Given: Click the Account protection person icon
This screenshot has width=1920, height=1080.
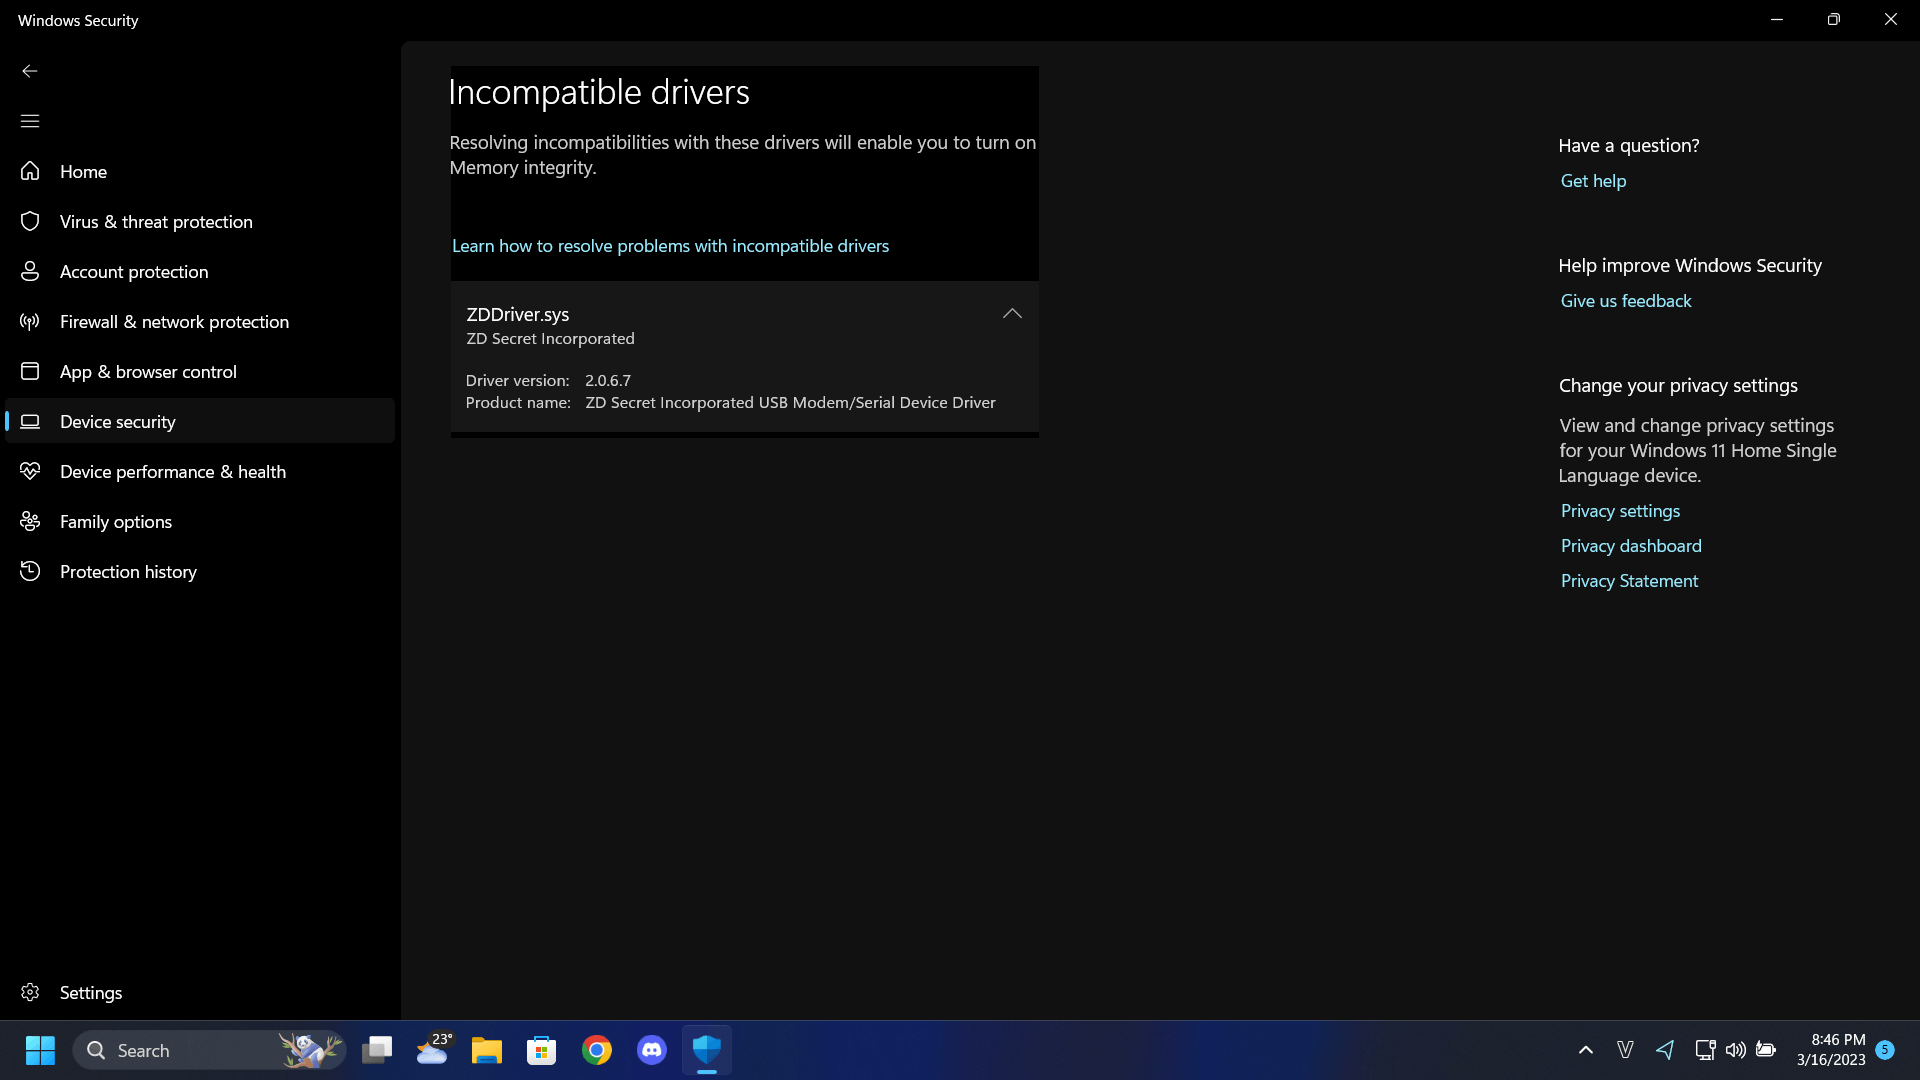Looking at the screenshot, I should tap(30, 271).
